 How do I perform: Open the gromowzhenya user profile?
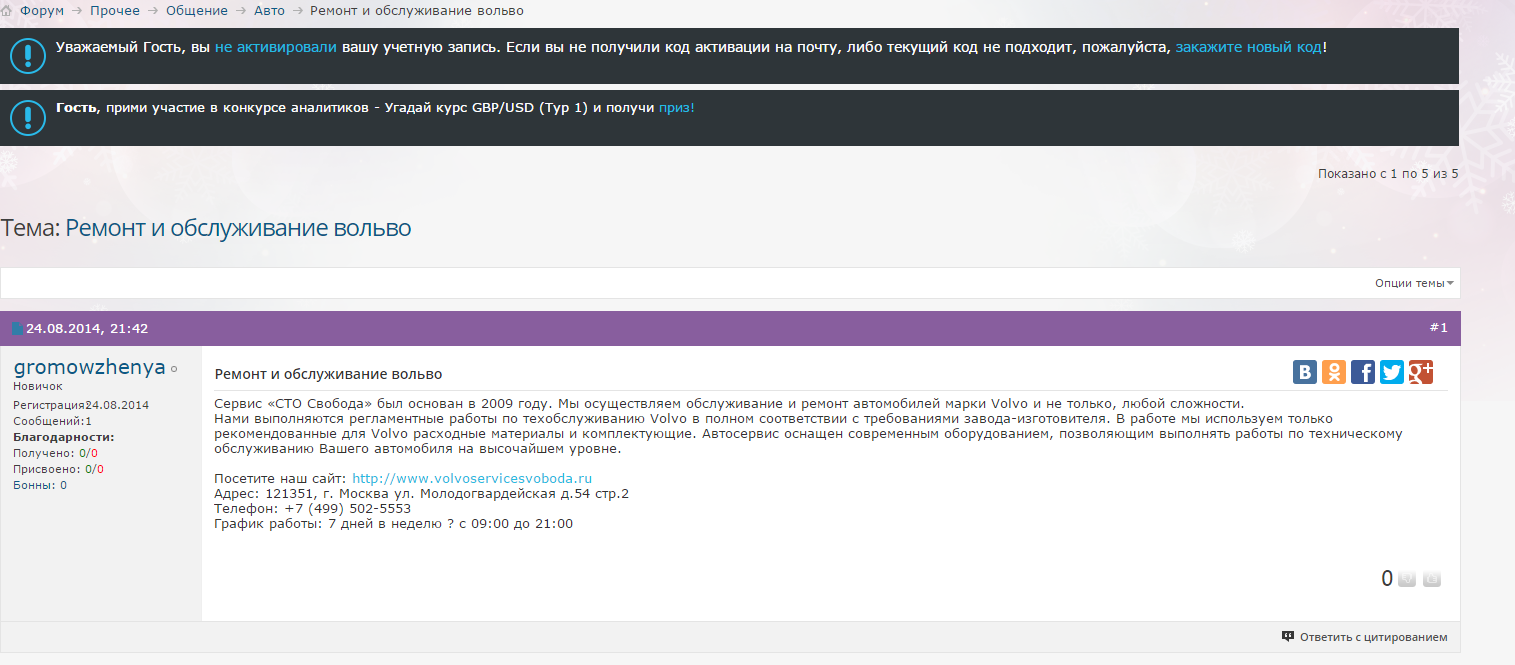click(90, 367)
